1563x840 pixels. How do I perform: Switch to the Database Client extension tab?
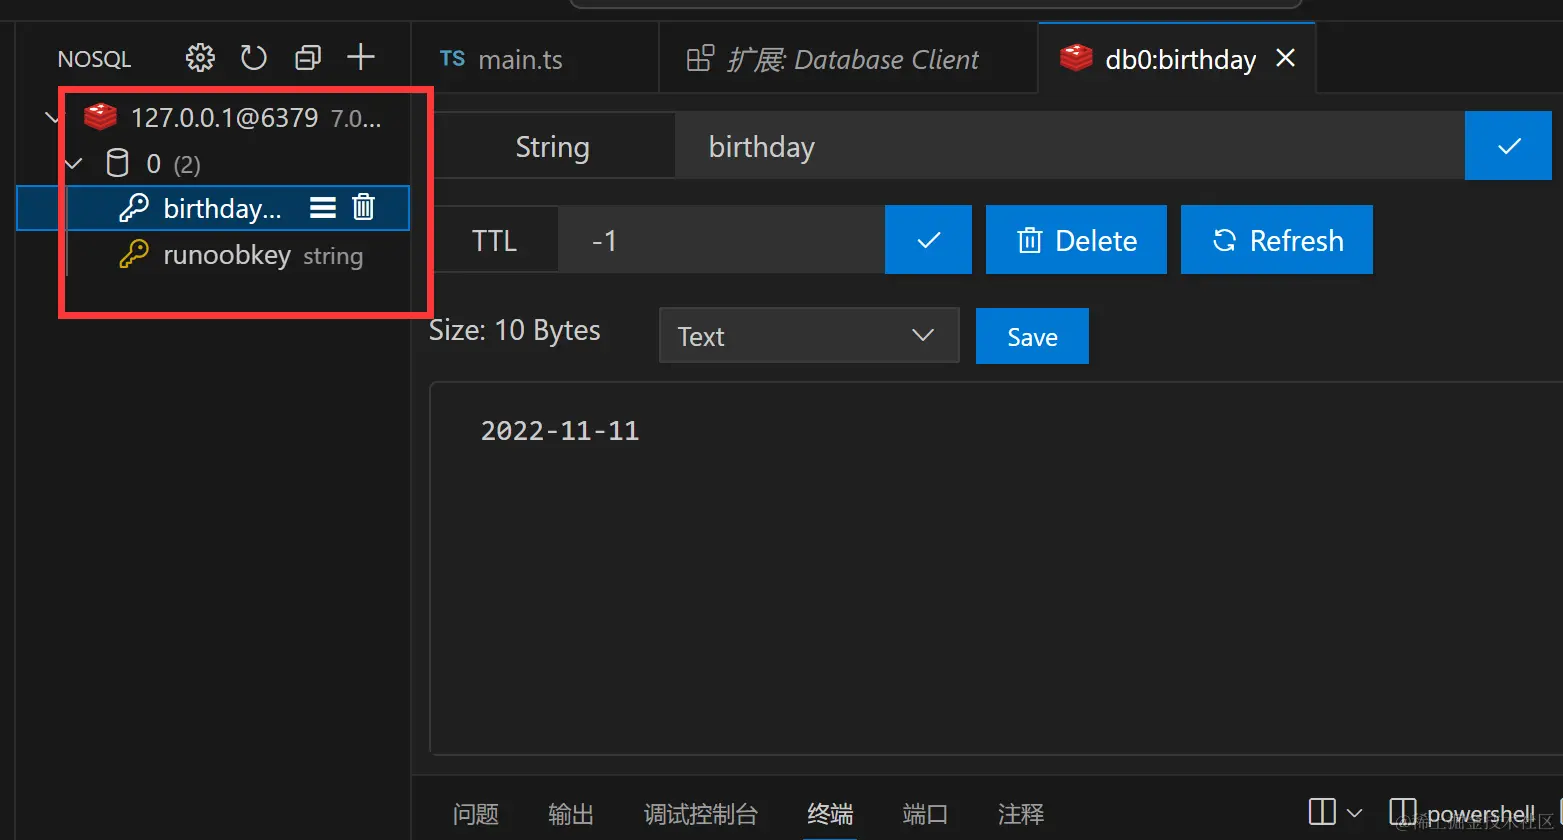[849, 59]
